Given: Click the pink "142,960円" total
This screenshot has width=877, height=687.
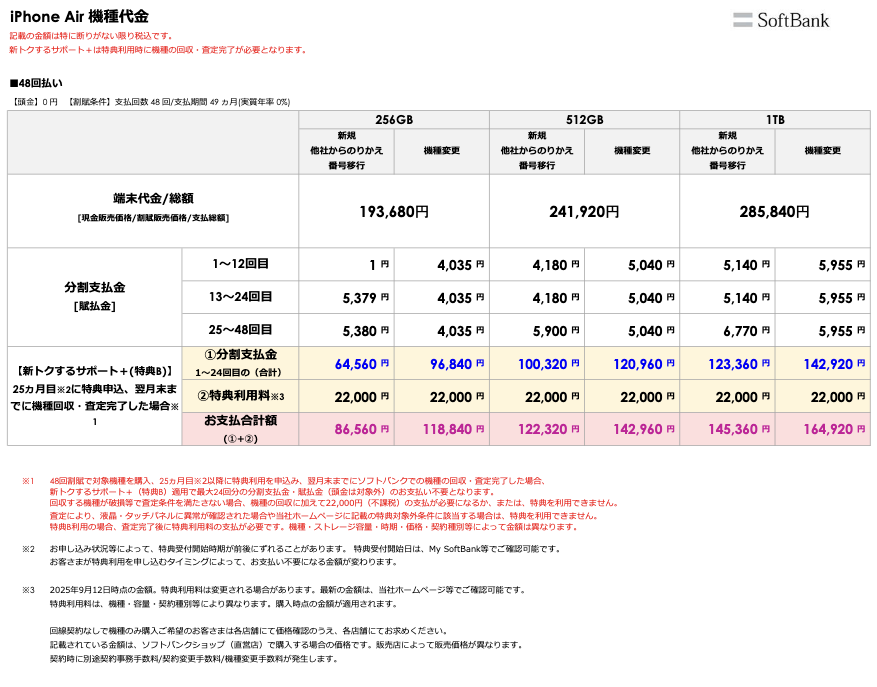Looking at the screenshot, I should [x=644, y=429].
